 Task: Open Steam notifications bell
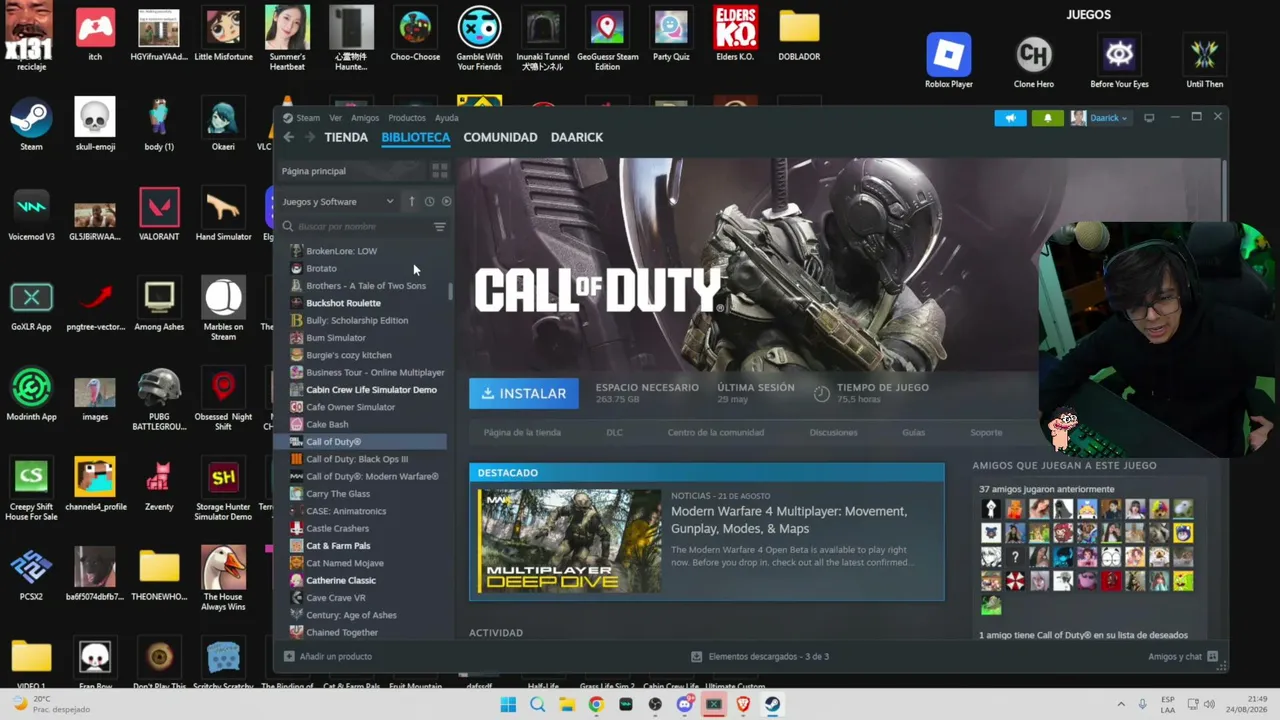[1047, 118]
